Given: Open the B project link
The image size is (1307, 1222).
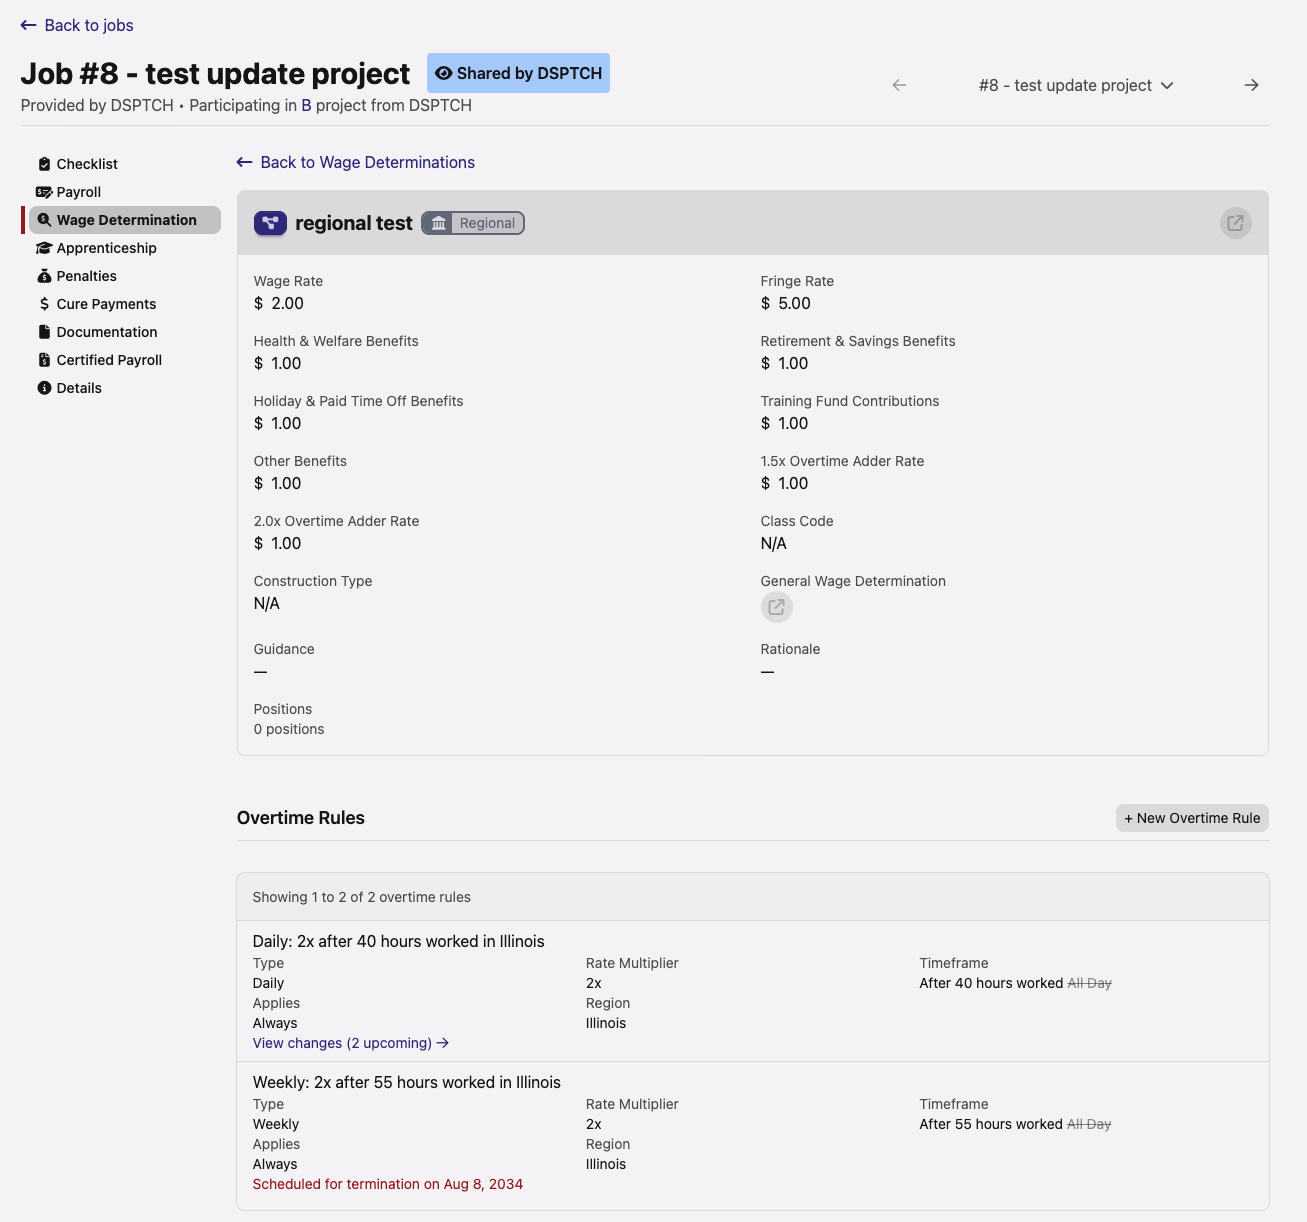Looking at the screenshot, I should coord(306,105).
